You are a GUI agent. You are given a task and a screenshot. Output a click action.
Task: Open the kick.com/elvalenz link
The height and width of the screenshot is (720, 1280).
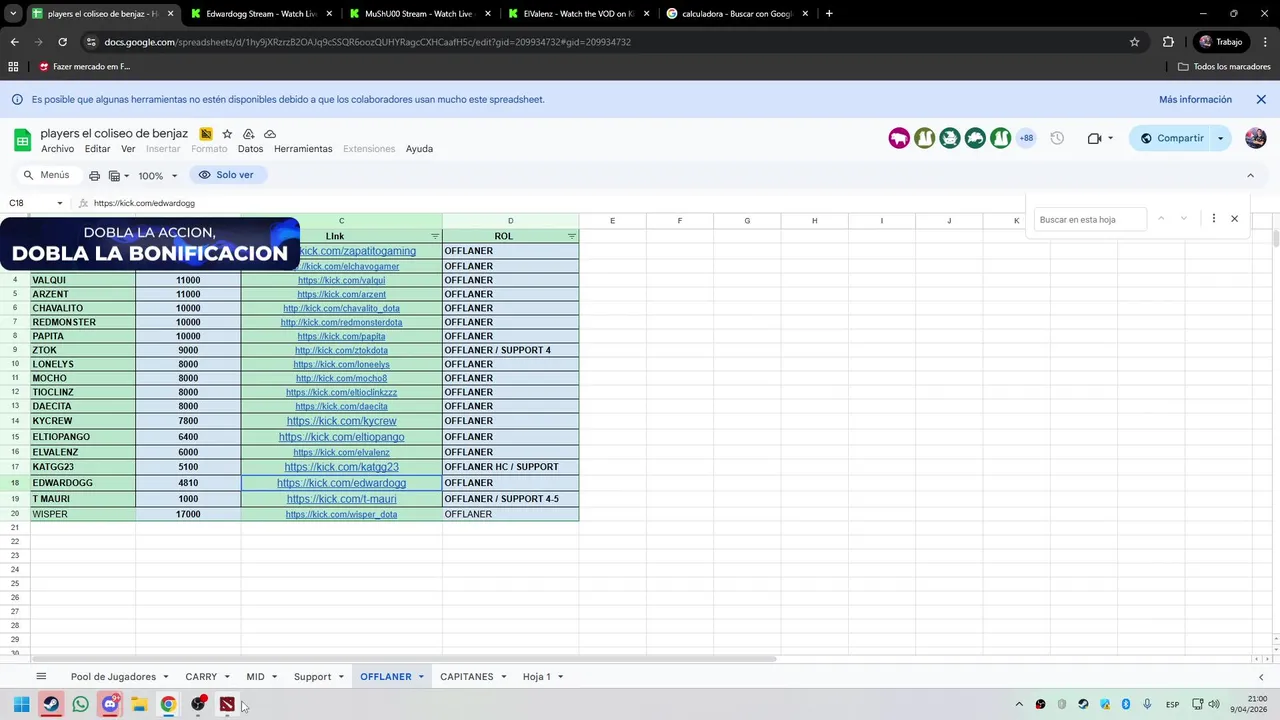341,452
